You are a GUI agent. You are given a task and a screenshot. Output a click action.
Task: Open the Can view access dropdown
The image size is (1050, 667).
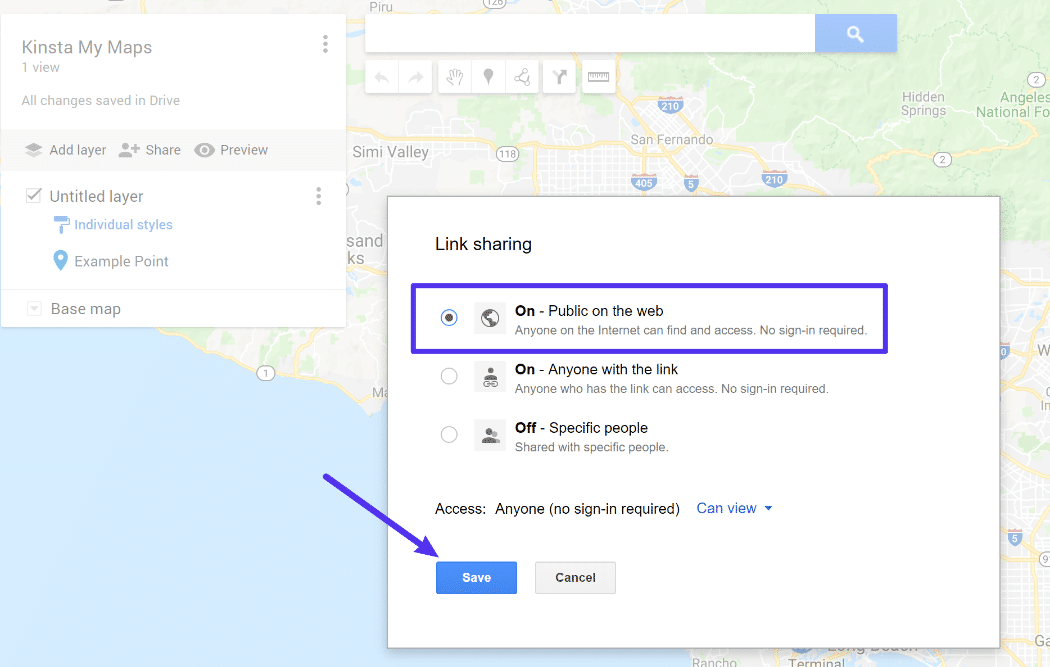734,508
